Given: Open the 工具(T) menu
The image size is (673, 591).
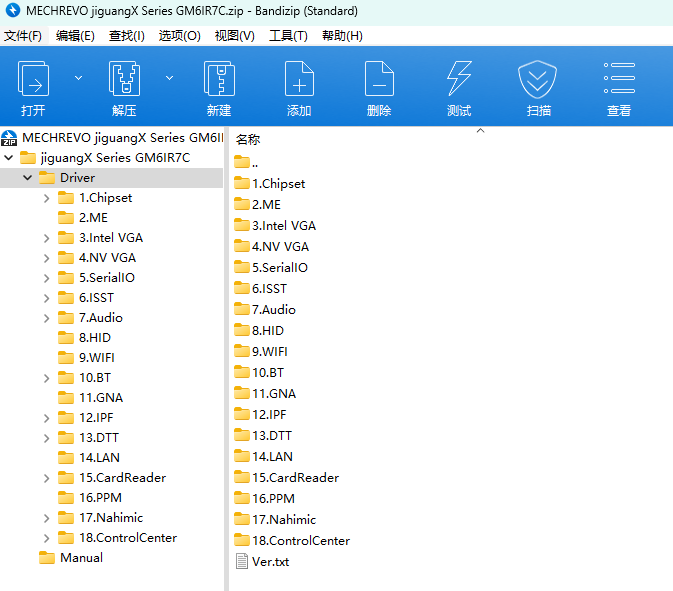Looking at the screenshot, I should tap(288, 36).
